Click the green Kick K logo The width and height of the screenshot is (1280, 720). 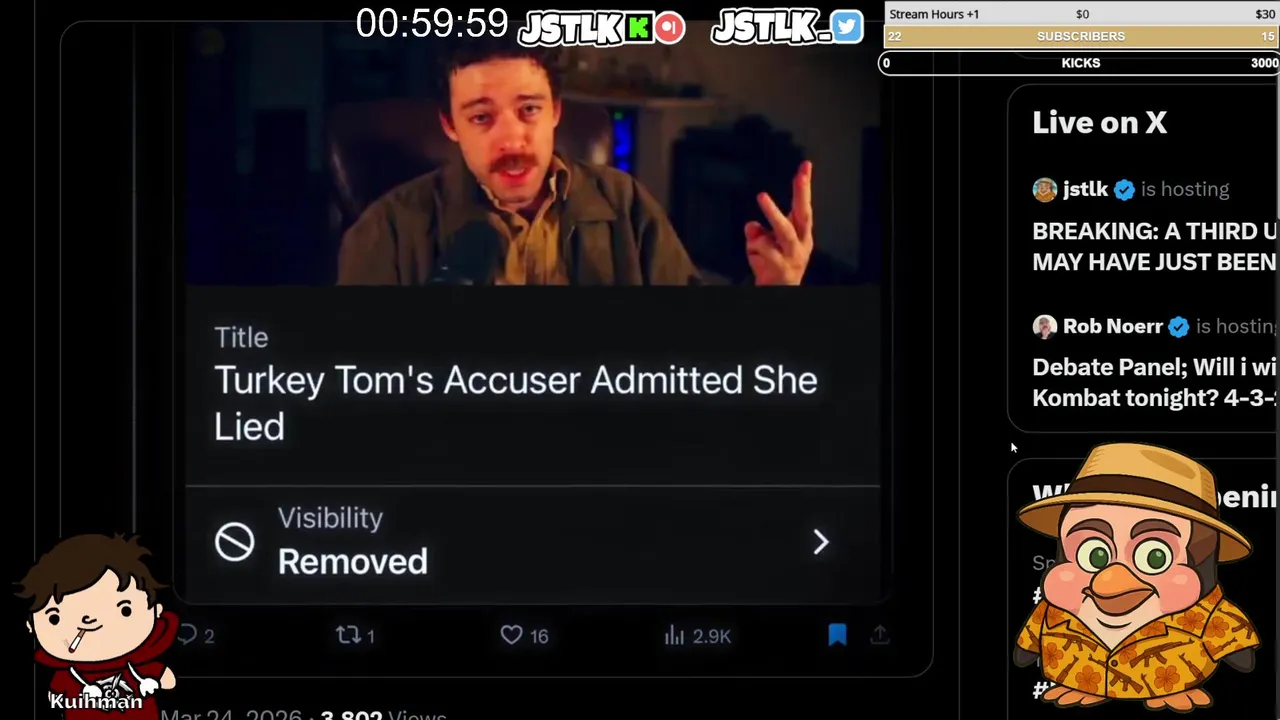tap(638, 28)
